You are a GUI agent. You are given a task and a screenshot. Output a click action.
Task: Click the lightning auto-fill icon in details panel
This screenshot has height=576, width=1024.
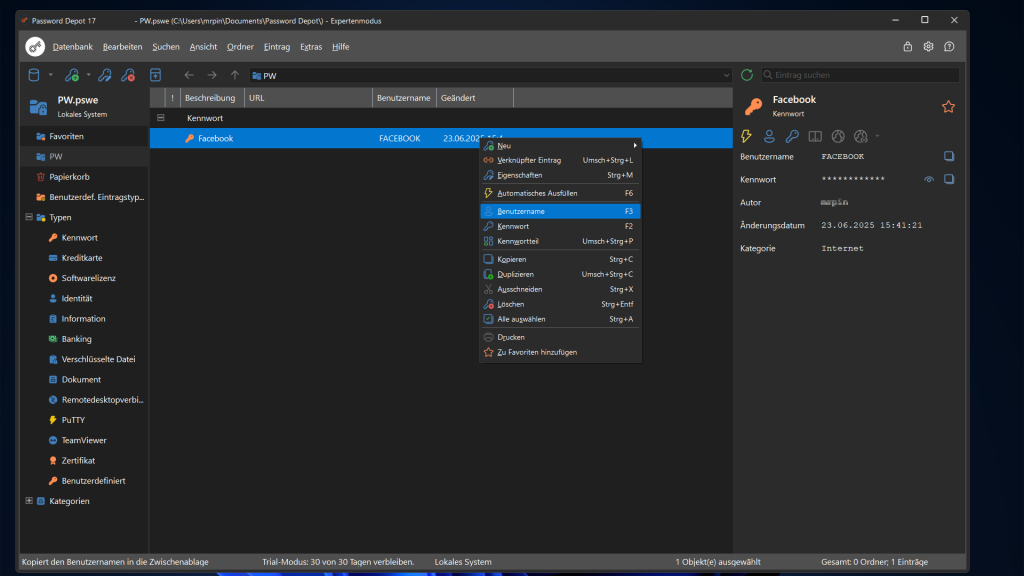(x=746, y=136)
